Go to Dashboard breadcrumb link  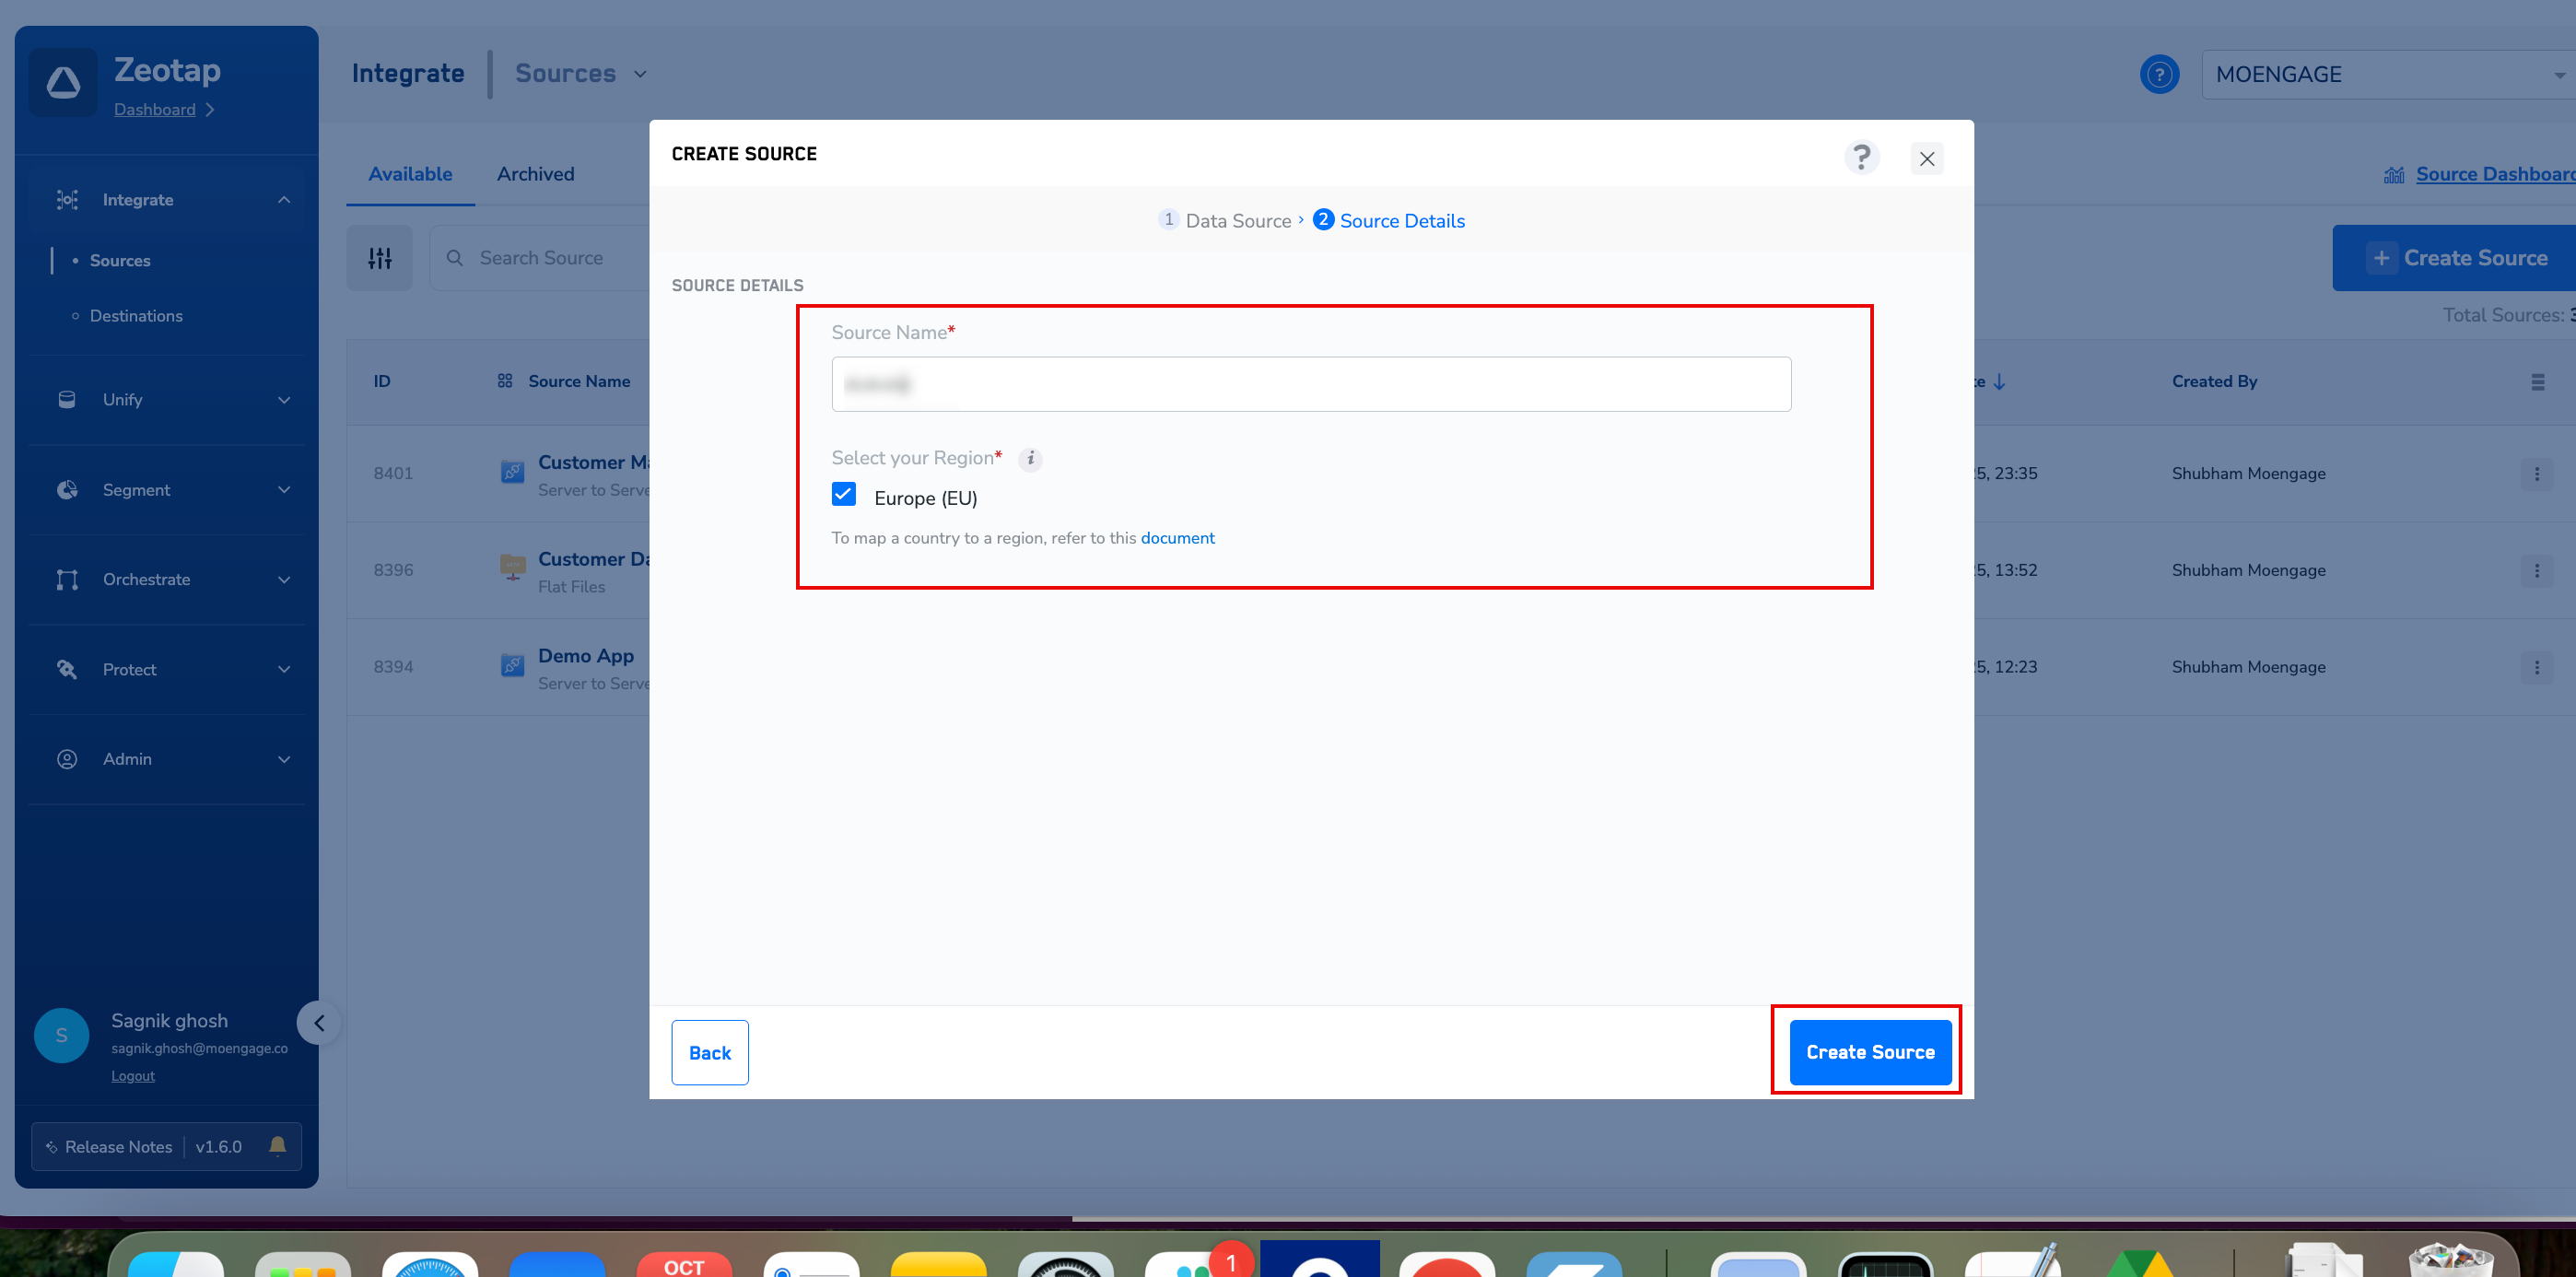(155, 110)
